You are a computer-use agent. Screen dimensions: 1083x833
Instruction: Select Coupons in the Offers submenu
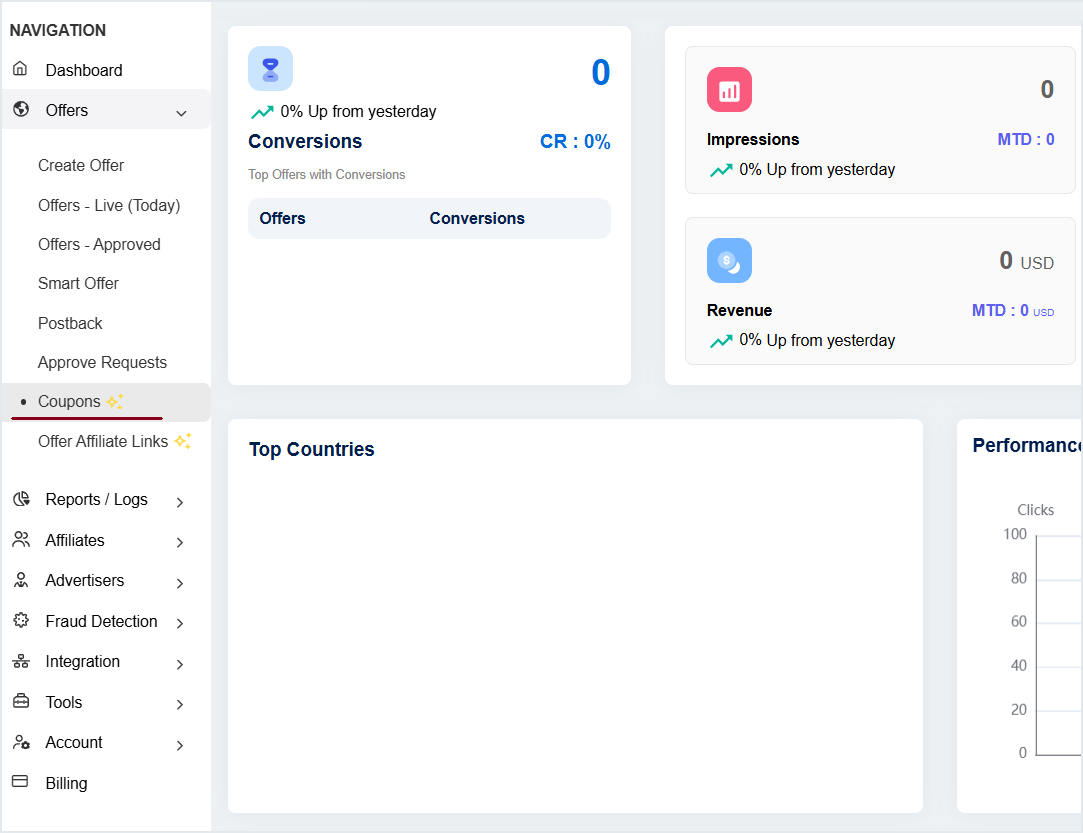69,401
